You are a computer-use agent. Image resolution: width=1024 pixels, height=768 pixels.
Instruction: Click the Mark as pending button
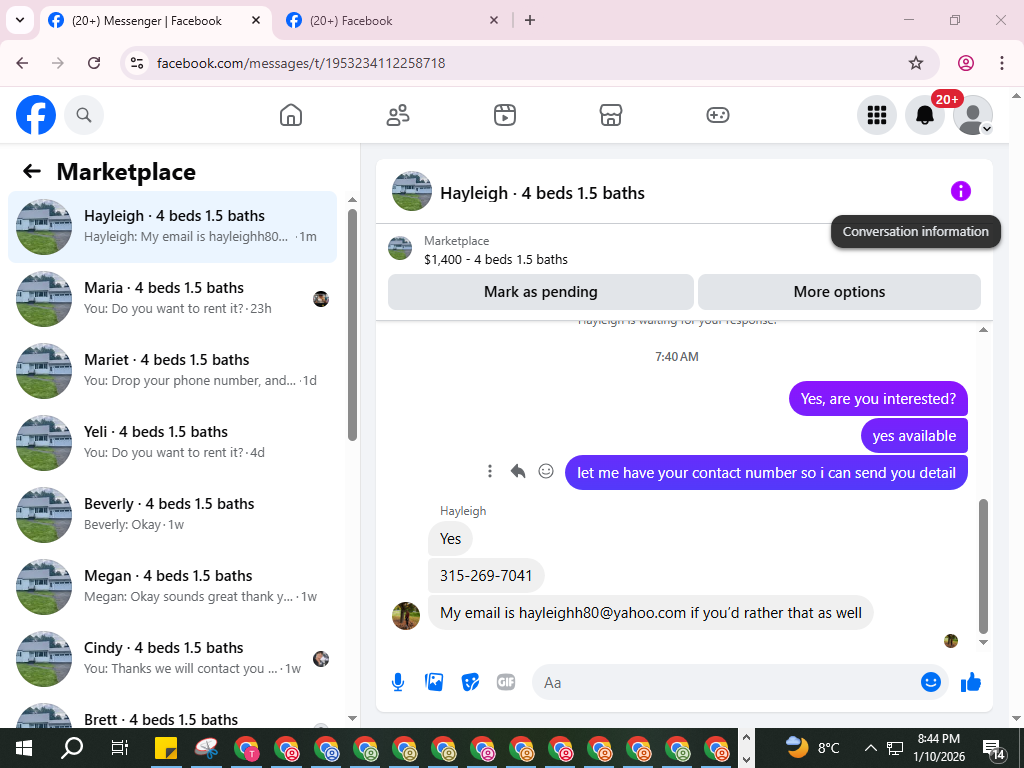541,292
